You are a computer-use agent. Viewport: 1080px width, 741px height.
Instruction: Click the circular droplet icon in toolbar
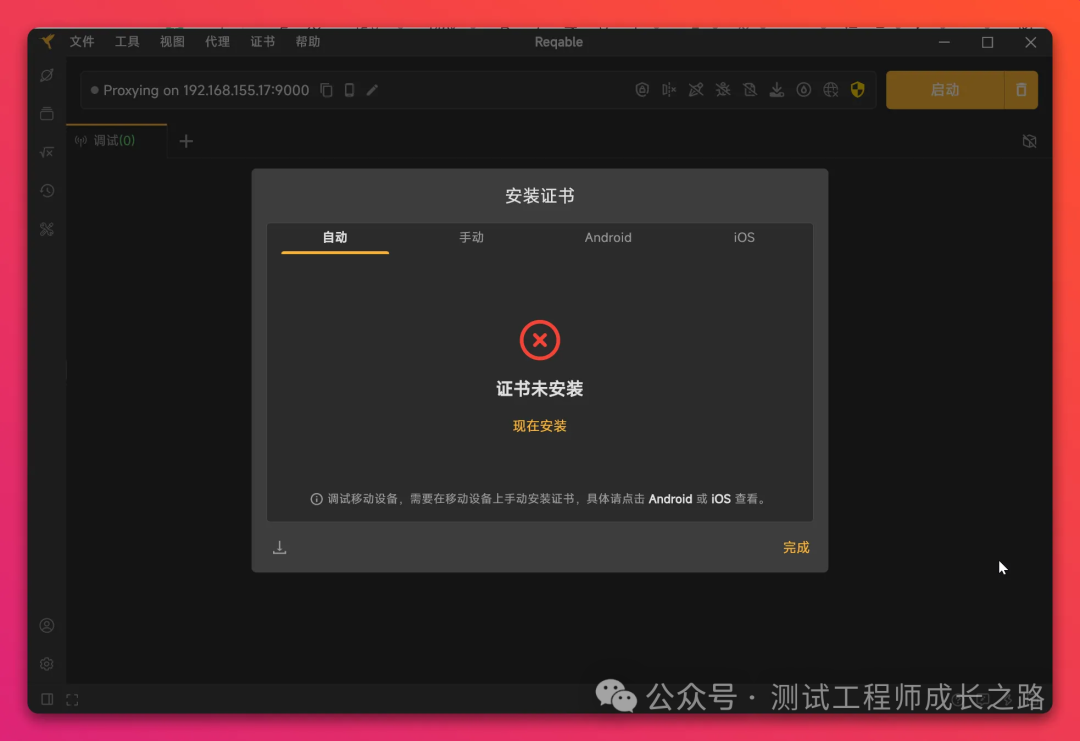[803, 90]
